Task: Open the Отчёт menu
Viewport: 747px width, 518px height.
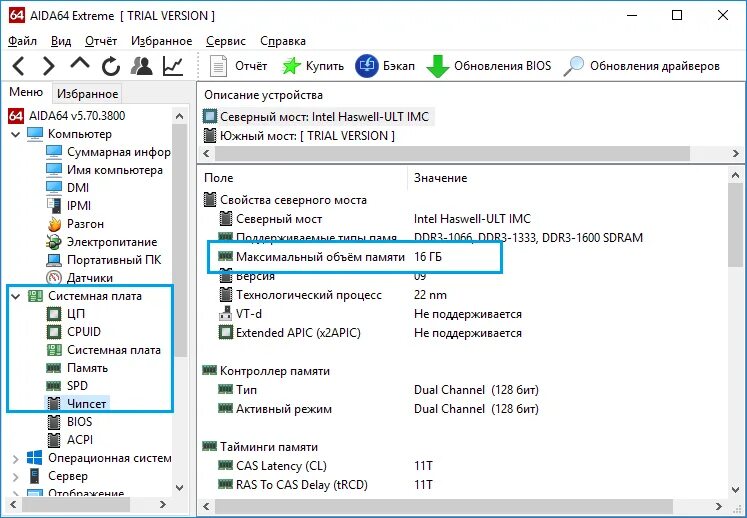Action: click(x=101, y=41)
